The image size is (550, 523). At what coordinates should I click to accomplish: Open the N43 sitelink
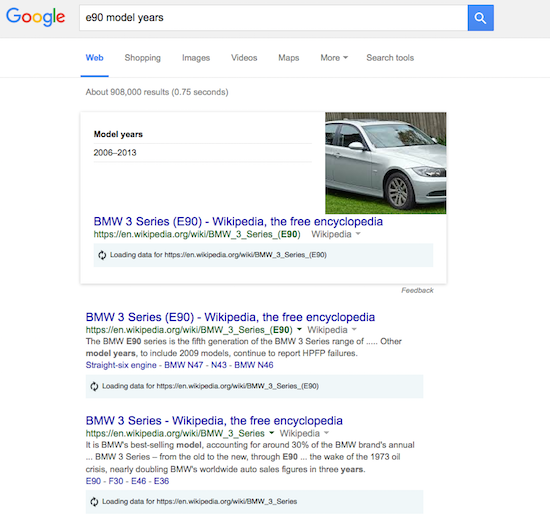point(219,365)
